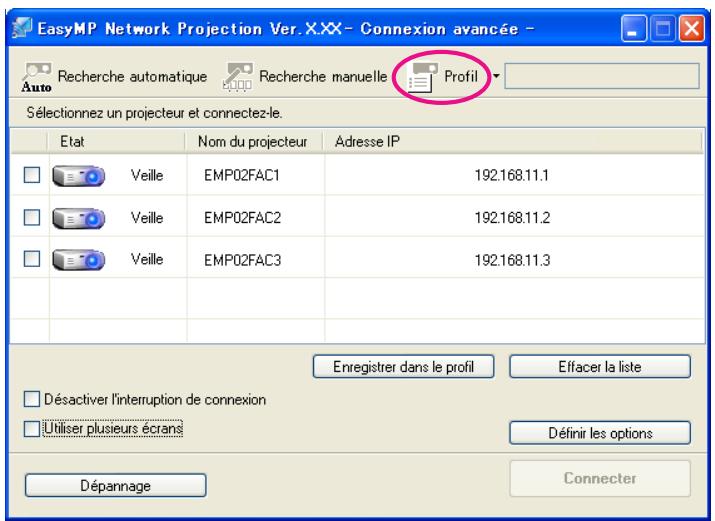Viewport: 715px width, 521px height.
Task: Select the Recherche manuelle label
Action: point(323,76)
